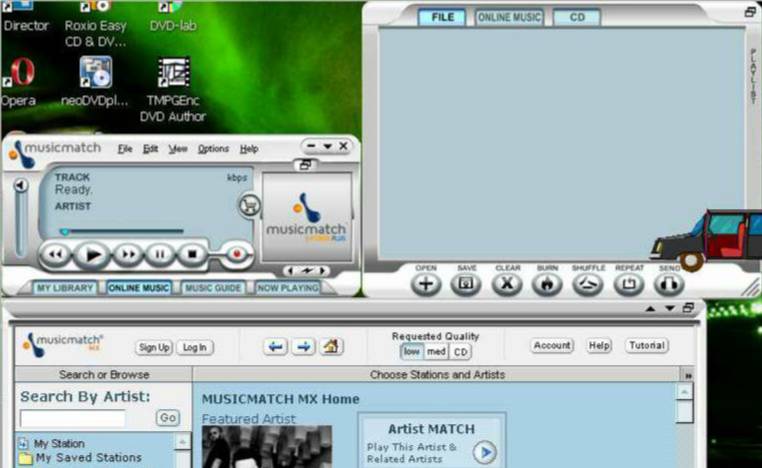Select the CD tab in playlist window
The width and height of the screenshot is (762, 468).
tap(577, 17)
